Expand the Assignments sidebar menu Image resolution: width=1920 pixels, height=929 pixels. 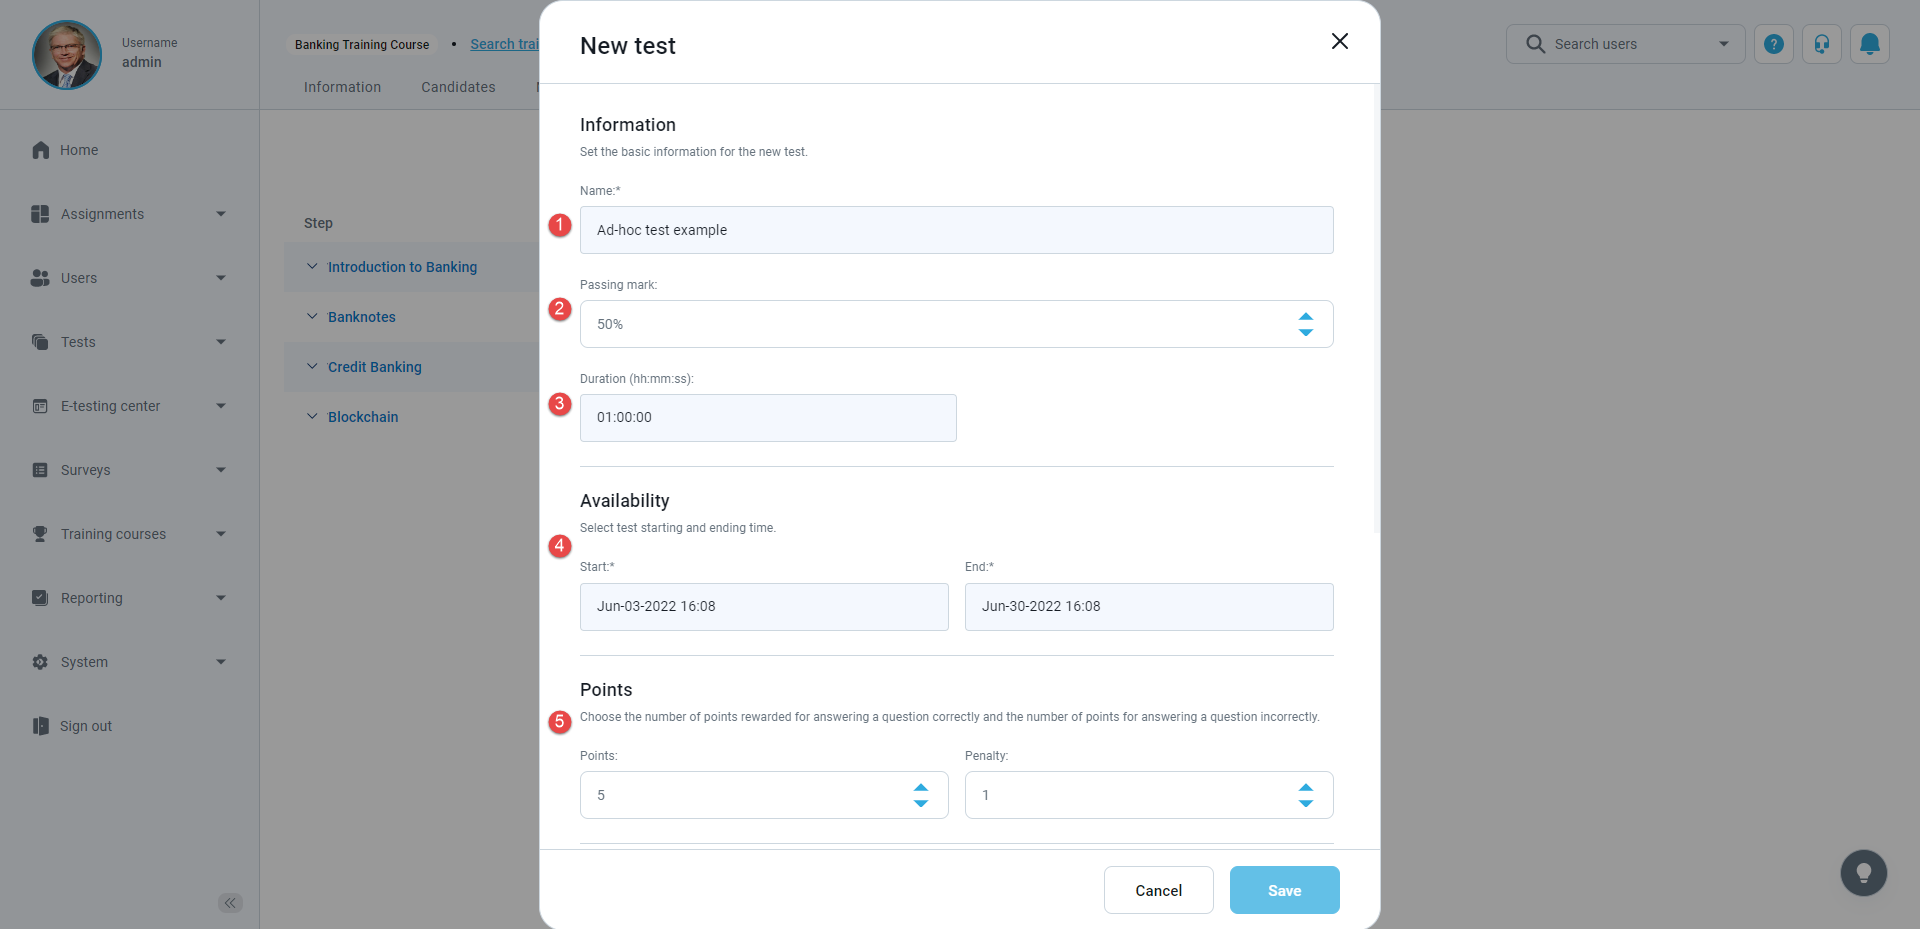coord(221,214)
